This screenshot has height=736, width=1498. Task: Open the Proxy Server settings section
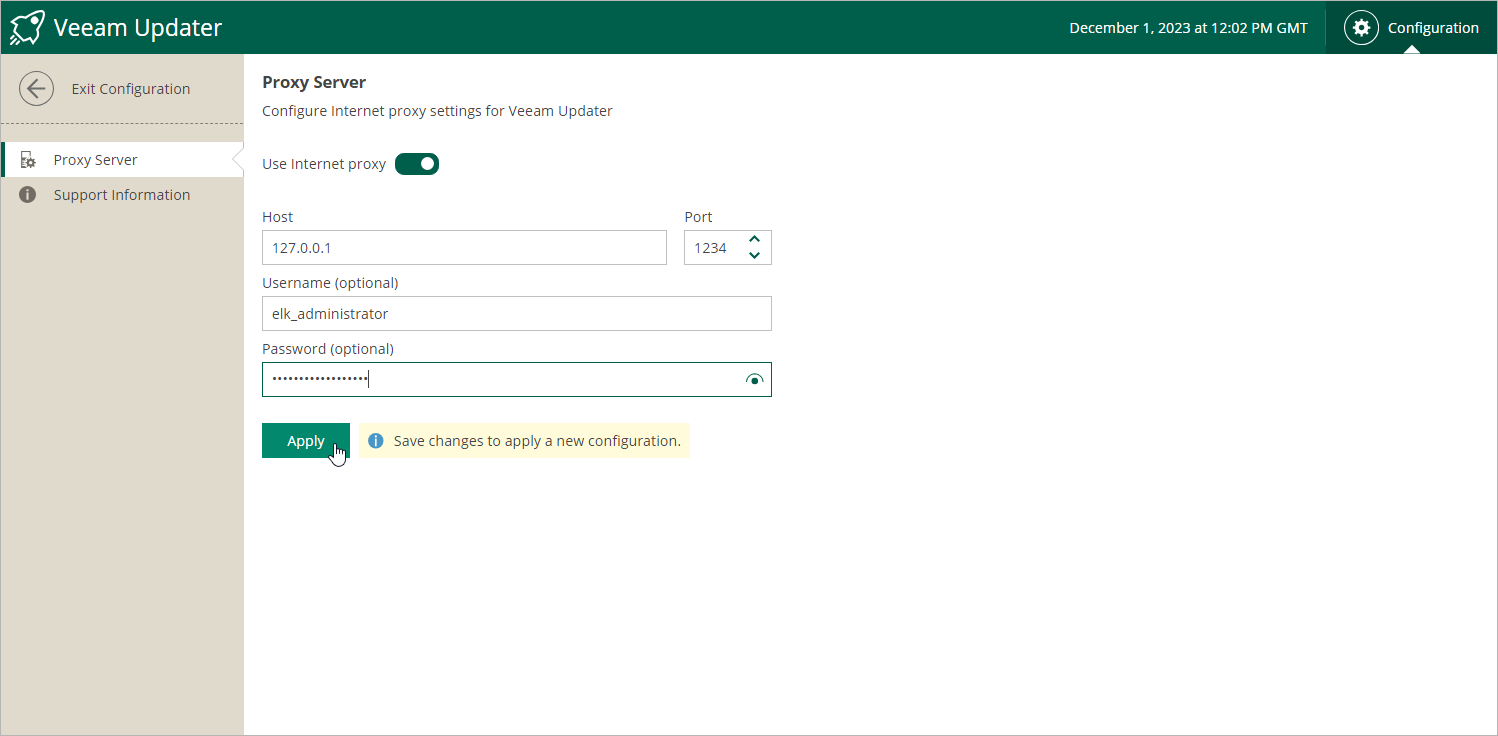point(122,160)
